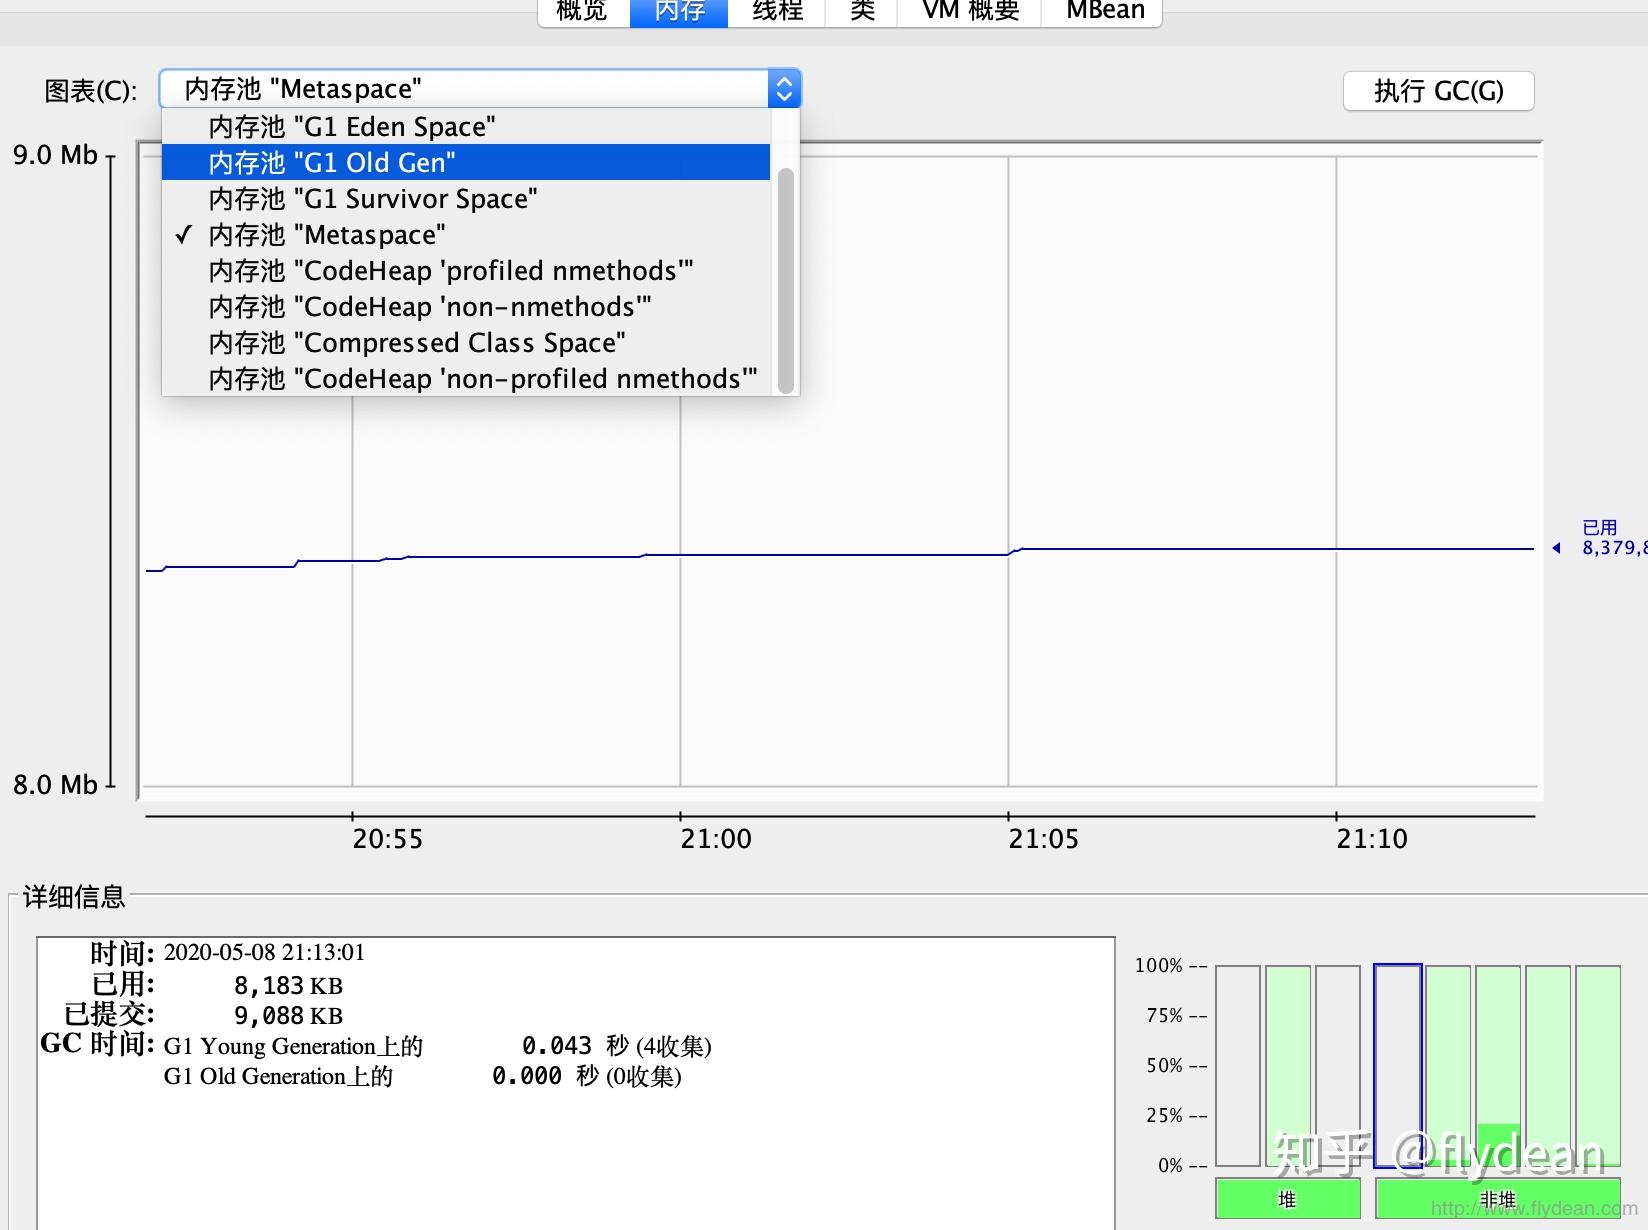Pick 内存池 "G1 Survivor Space" entry

pos(466,199)
